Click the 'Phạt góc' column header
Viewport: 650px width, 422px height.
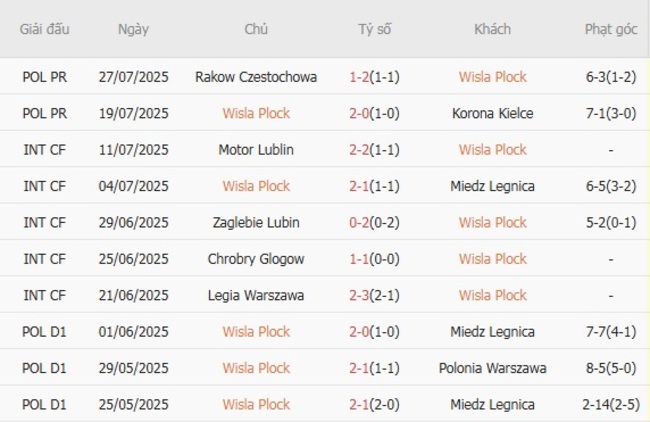tap(609, 29)
